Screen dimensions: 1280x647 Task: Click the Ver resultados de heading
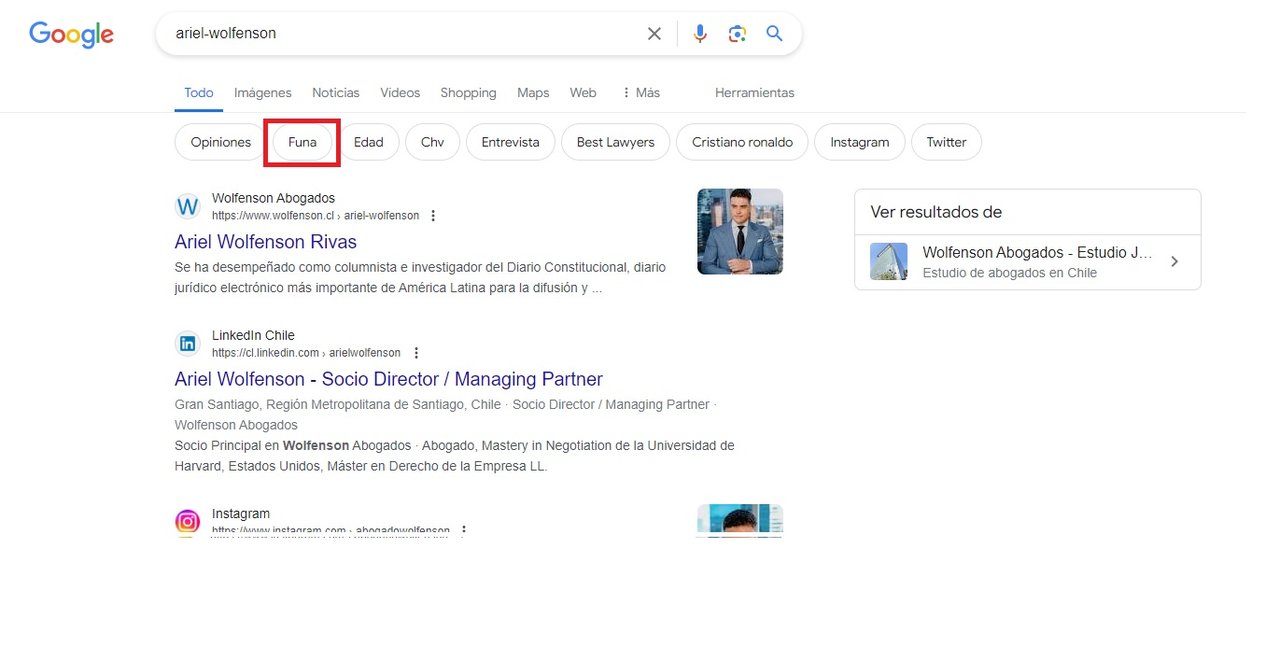pyautogui.click(x=936, y=212)
